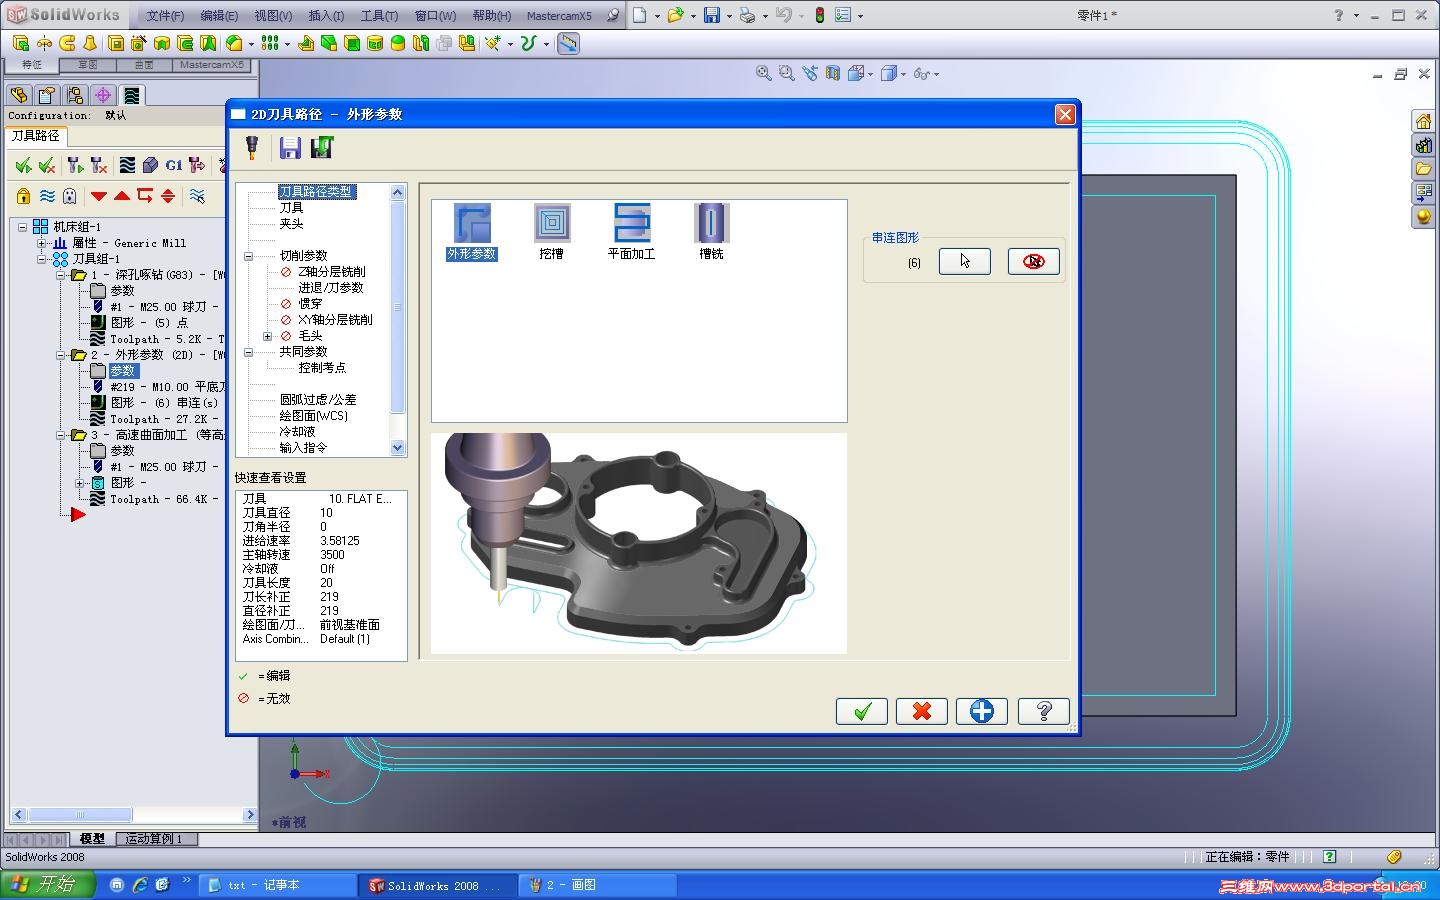
Task: Collapse the 共同参数 node in dialog tree
Action: tap(248, 352)
